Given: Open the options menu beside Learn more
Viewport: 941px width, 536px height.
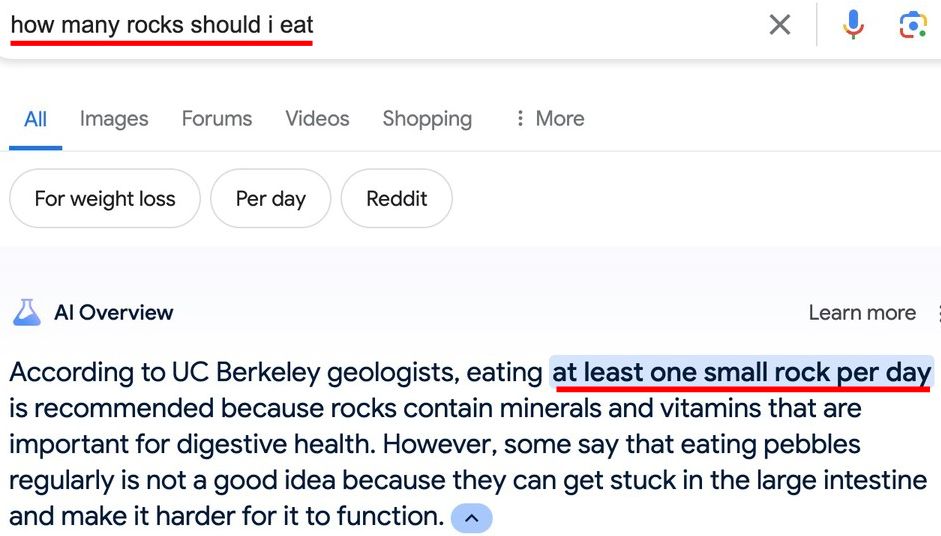Looking at the screenshot, I should [937, 313].
